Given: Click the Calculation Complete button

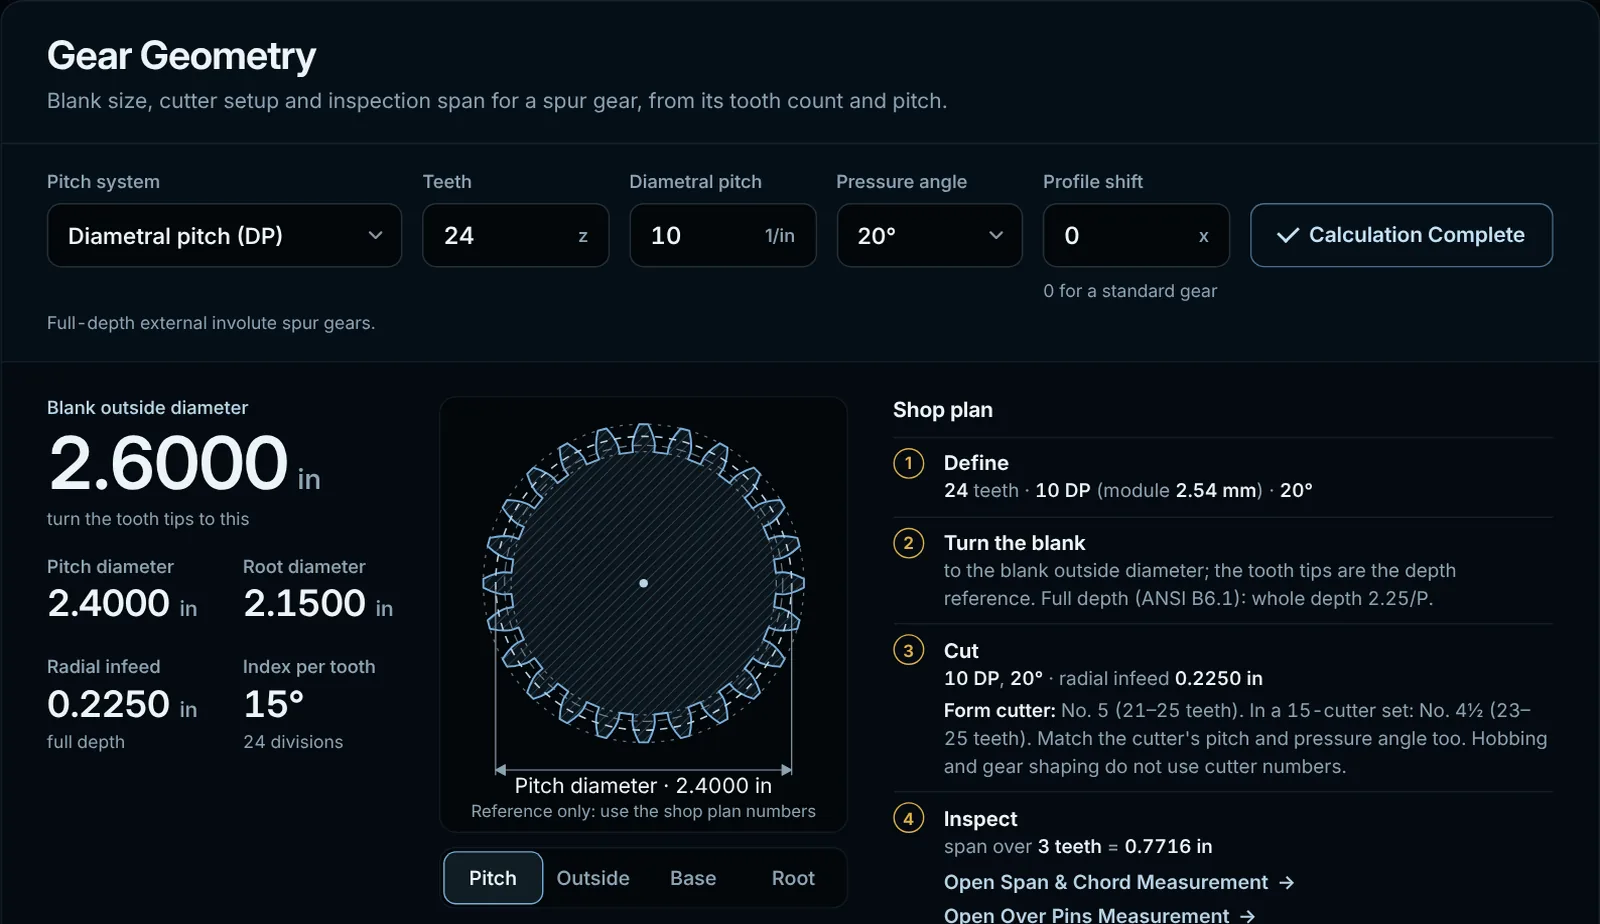Looking at the screenshot, I should [1401, 235].
